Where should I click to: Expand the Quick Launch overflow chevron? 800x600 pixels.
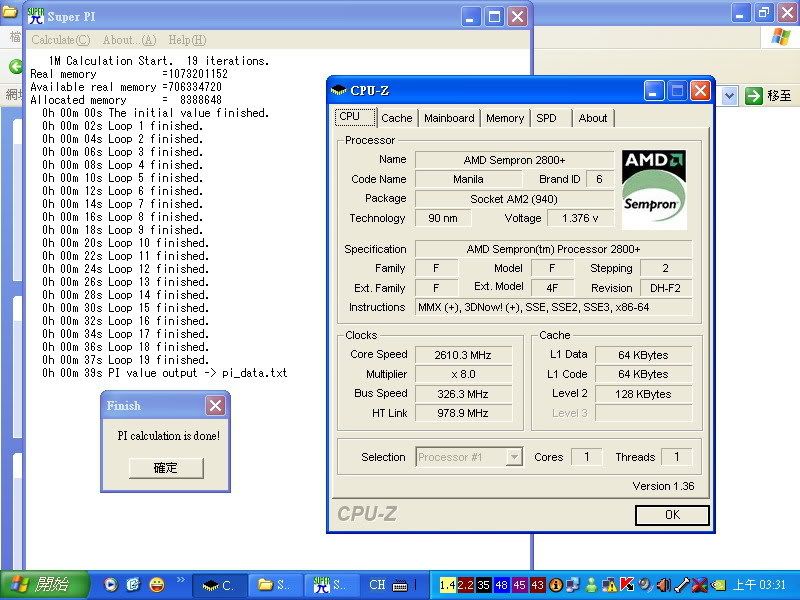pyautogui.click(x=180, y=580)
